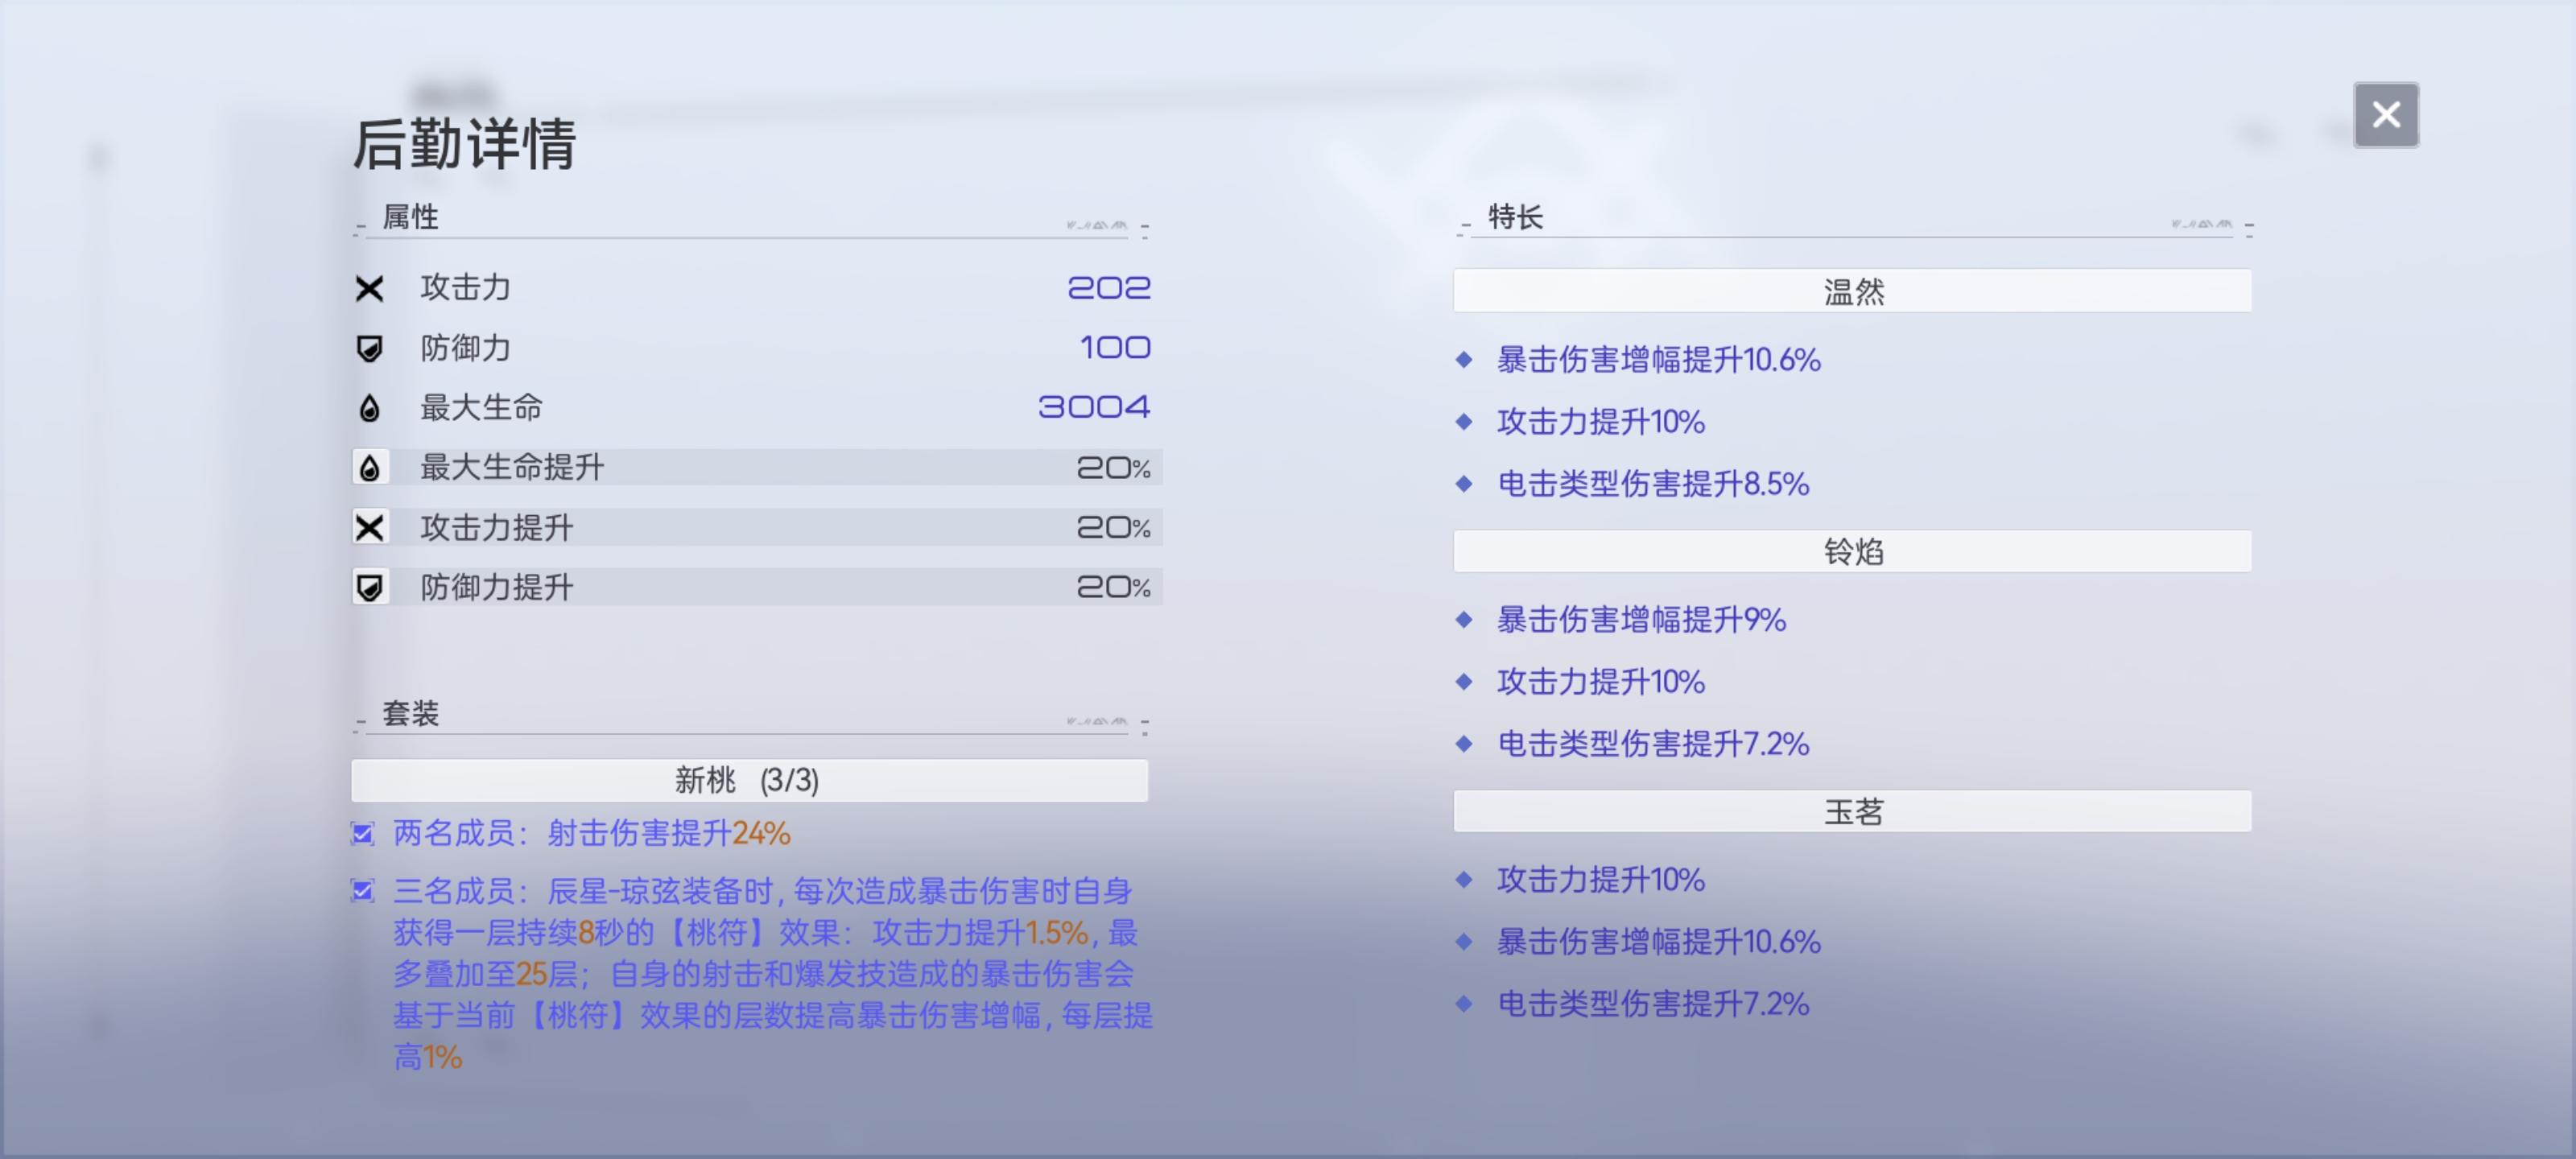Click 暴击伤害增幅提升9% under 铃焰

click(x=1641, y=619)
